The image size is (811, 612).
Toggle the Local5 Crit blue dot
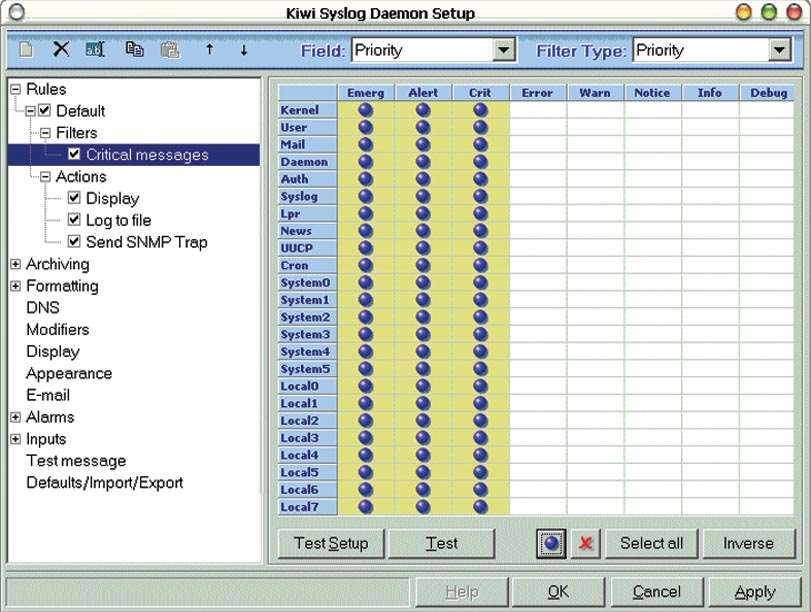[x=480, y=472]
